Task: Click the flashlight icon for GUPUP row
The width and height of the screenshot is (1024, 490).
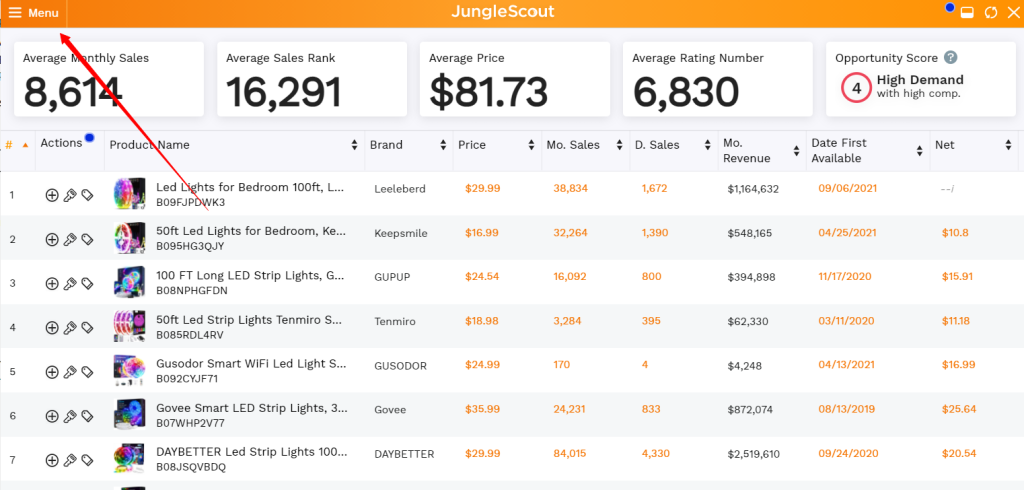Action: pyautogui.click(x=70, y=283)
